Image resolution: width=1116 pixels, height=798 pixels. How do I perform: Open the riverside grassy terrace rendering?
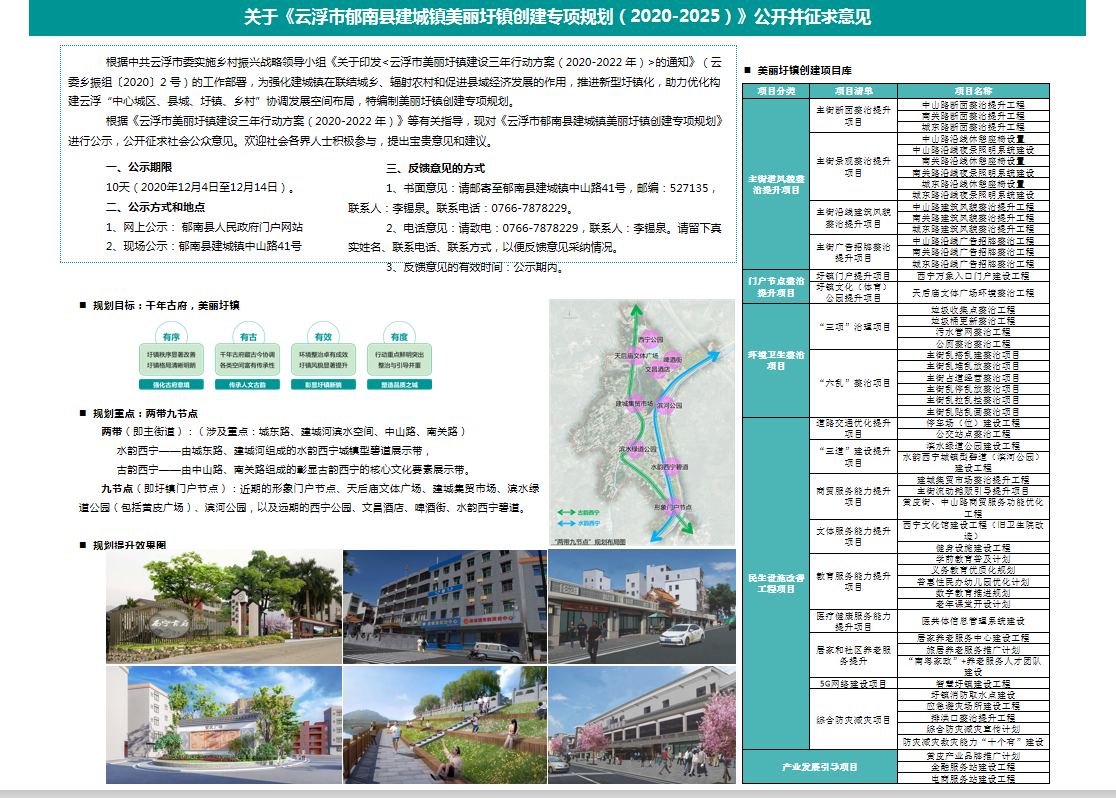pos(445,725)
